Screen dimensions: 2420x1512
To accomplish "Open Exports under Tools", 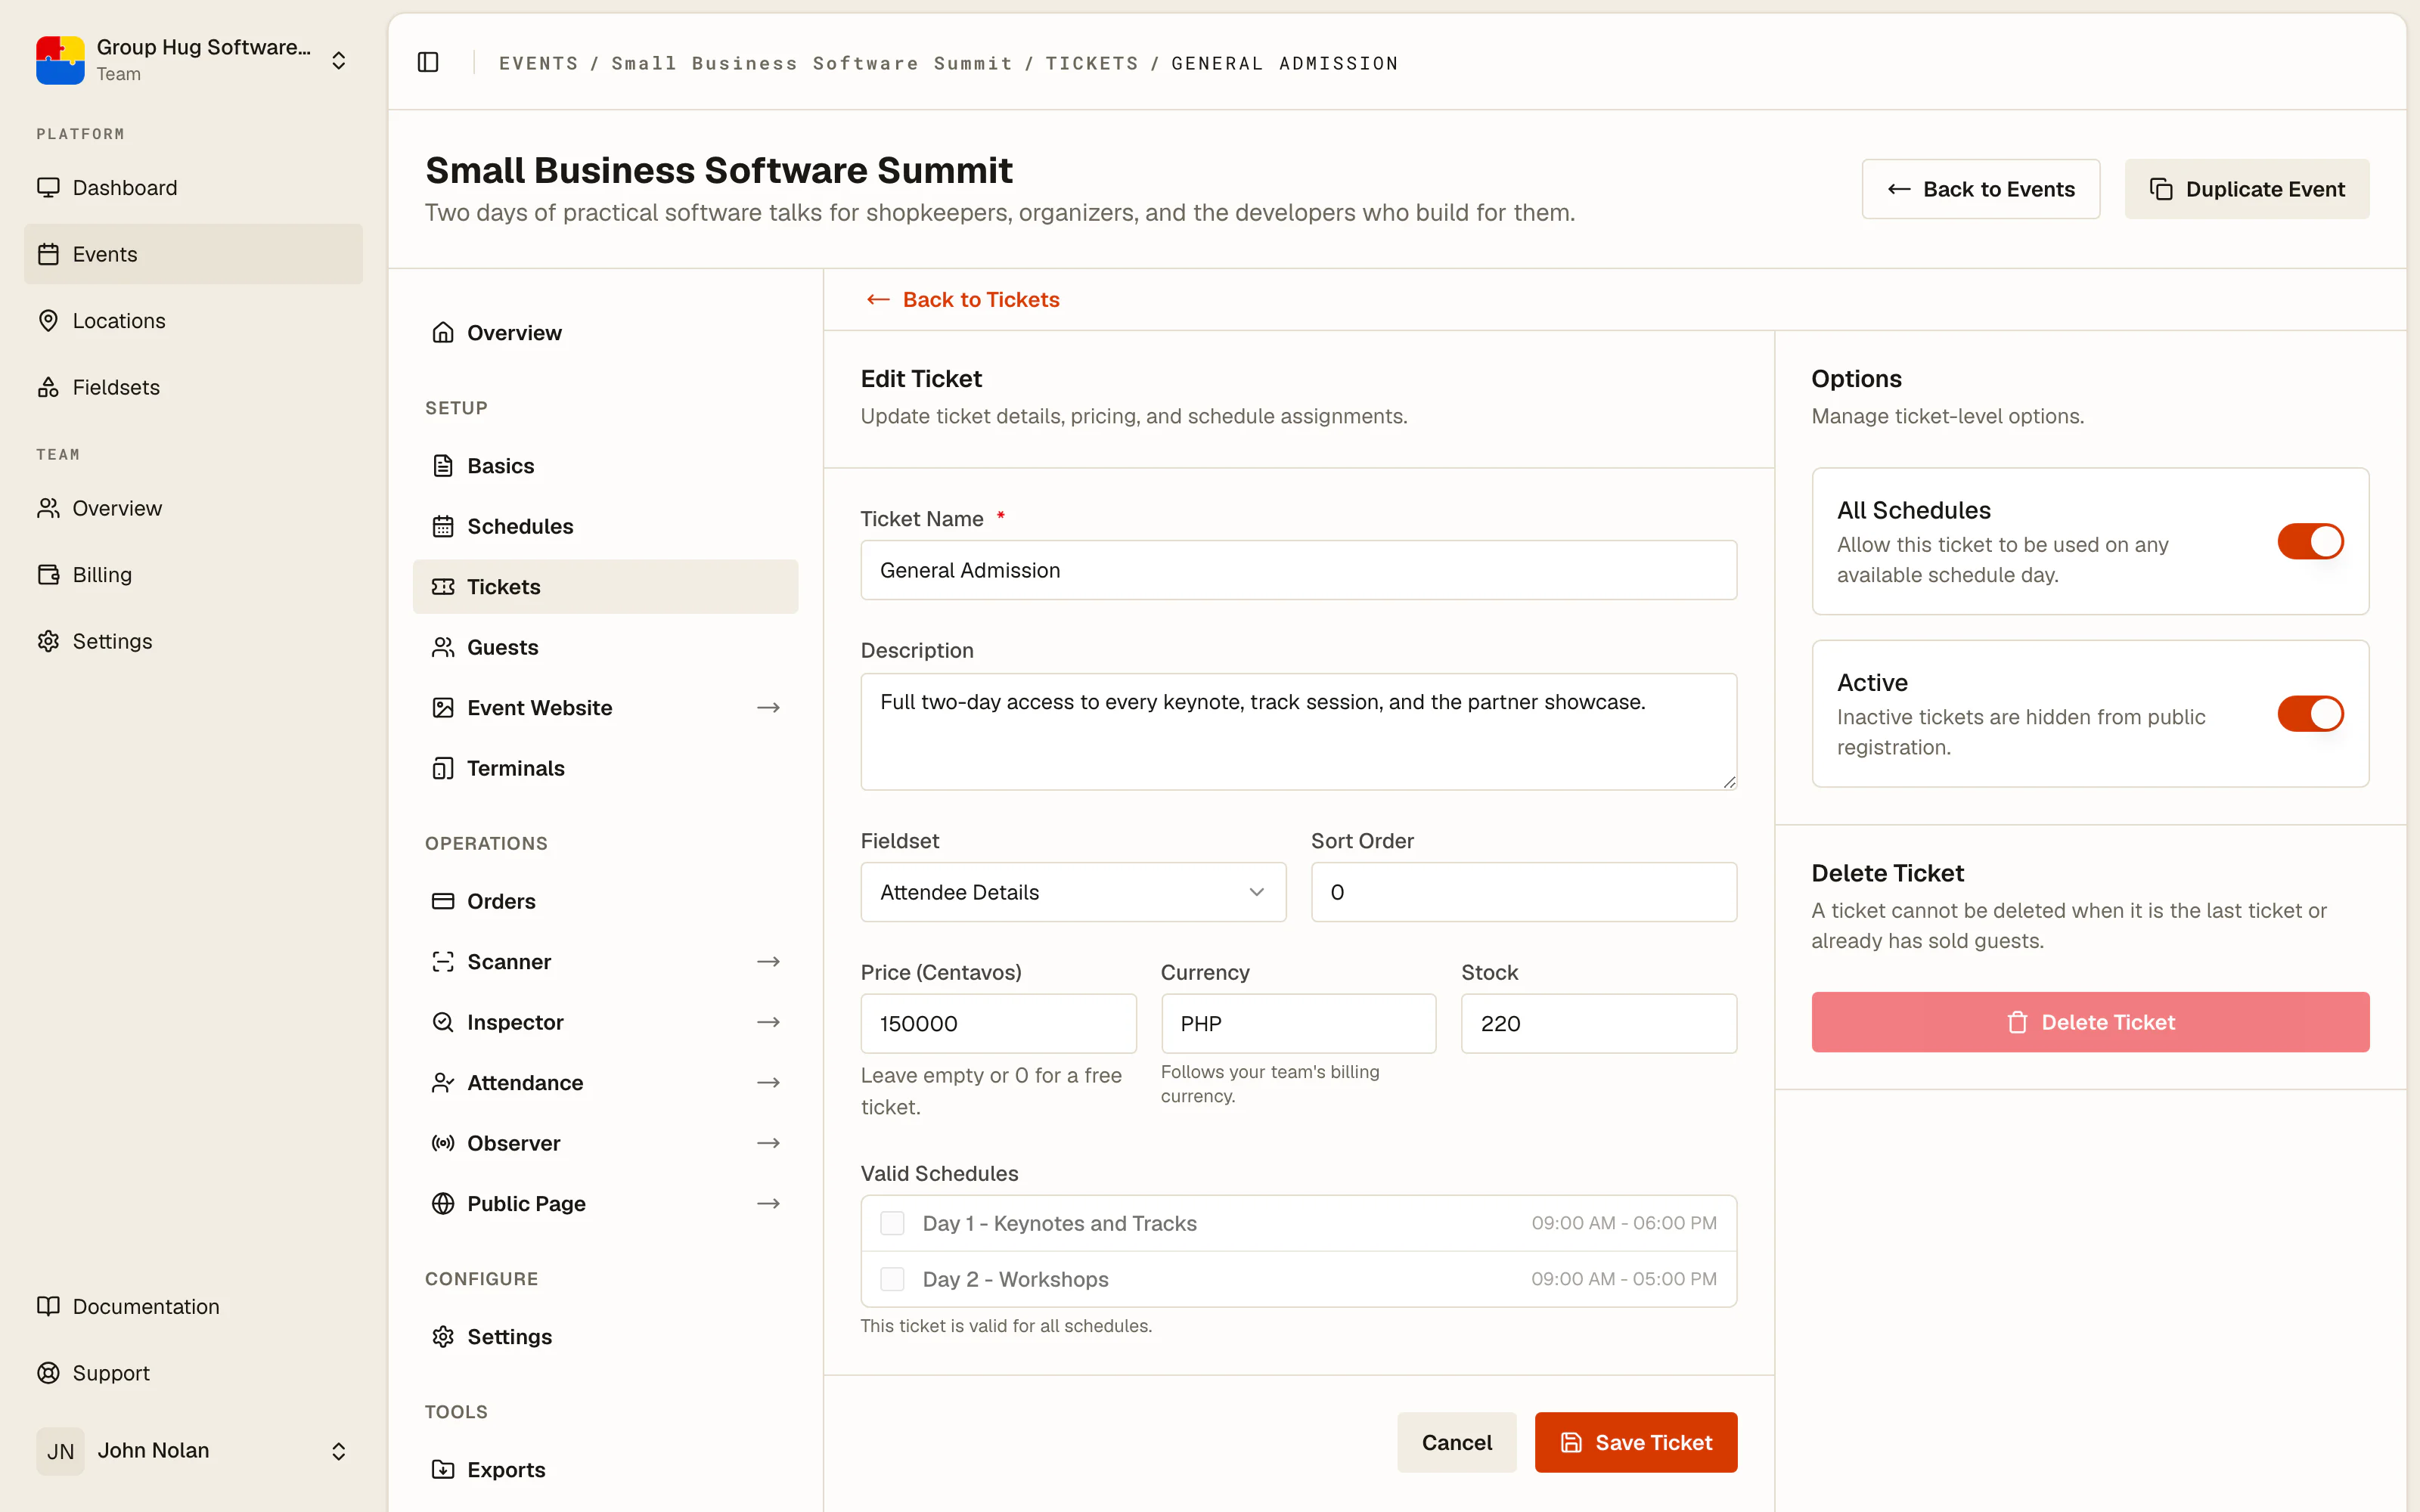I will (605, 1469).
